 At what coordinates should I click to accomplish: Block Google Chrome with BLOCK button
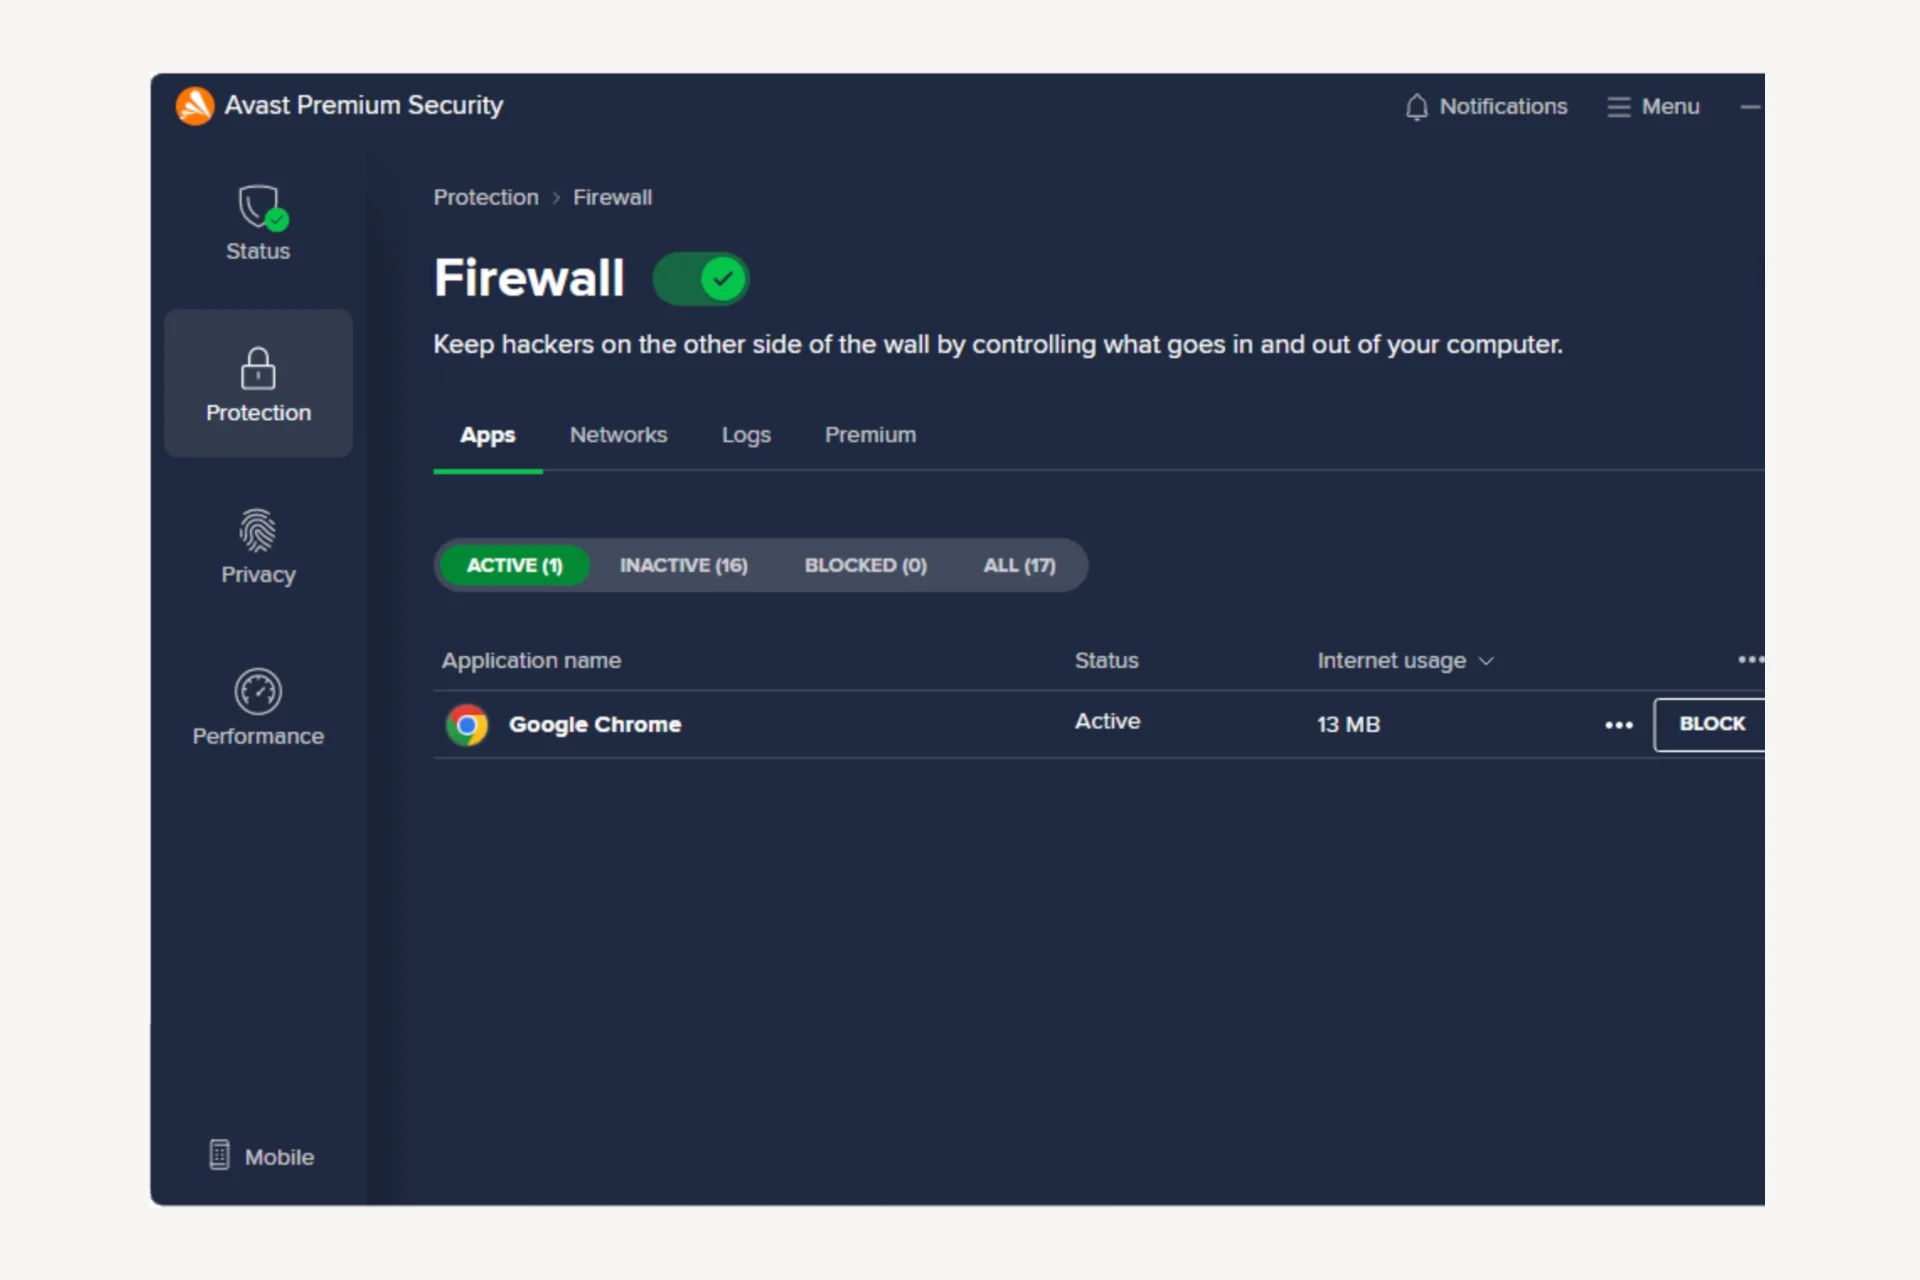click(1710, 724)
